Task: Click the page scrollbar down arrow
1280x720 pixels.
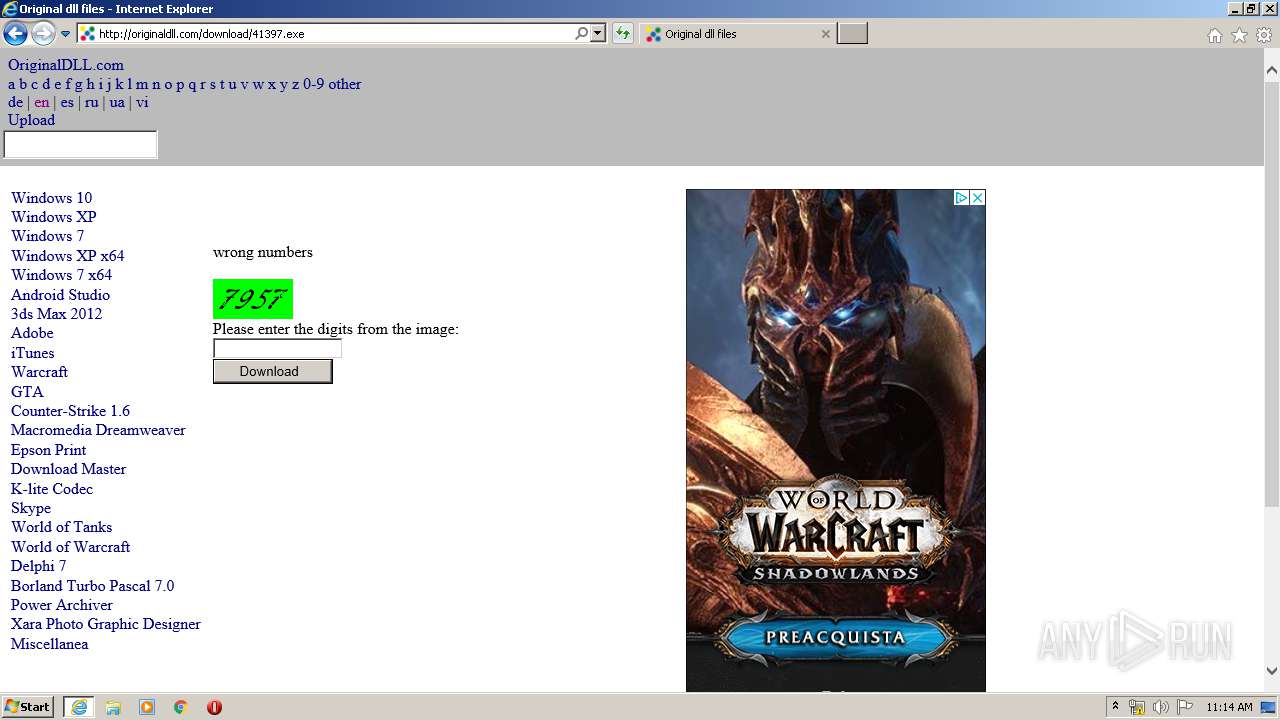Action: tap(1272, 671)
